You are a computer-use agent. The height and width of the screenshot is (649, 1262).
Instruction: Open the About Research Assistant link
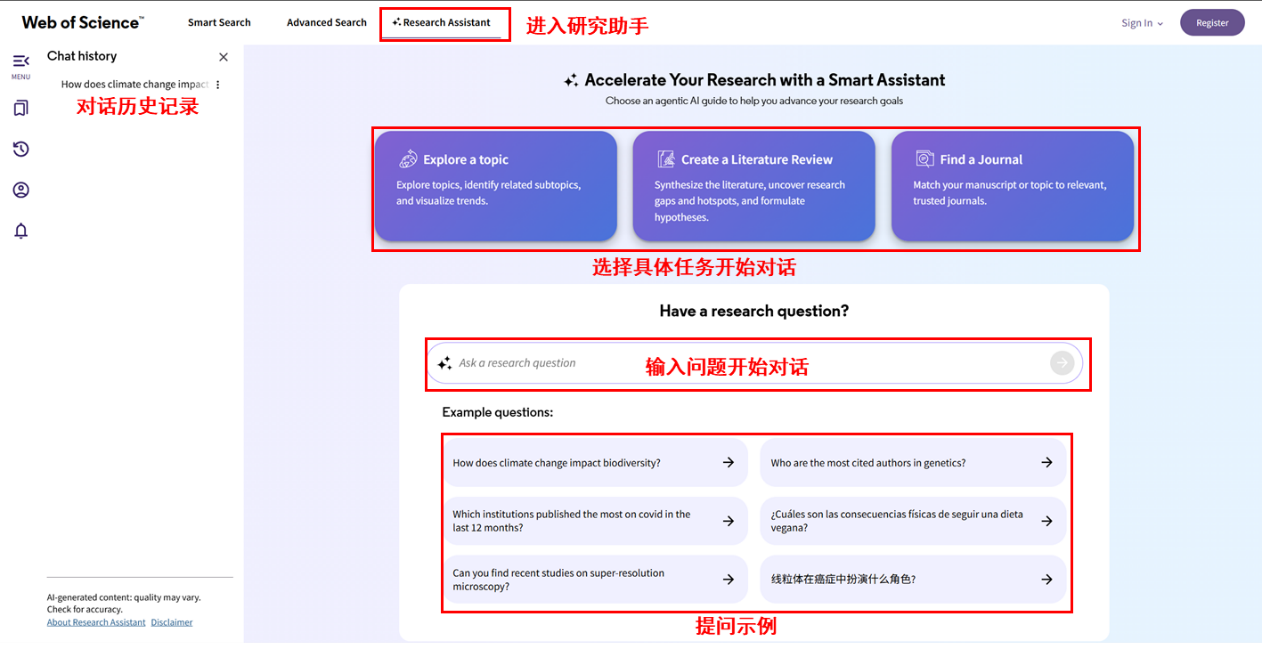pyautogui.click(x=96, y=622)
